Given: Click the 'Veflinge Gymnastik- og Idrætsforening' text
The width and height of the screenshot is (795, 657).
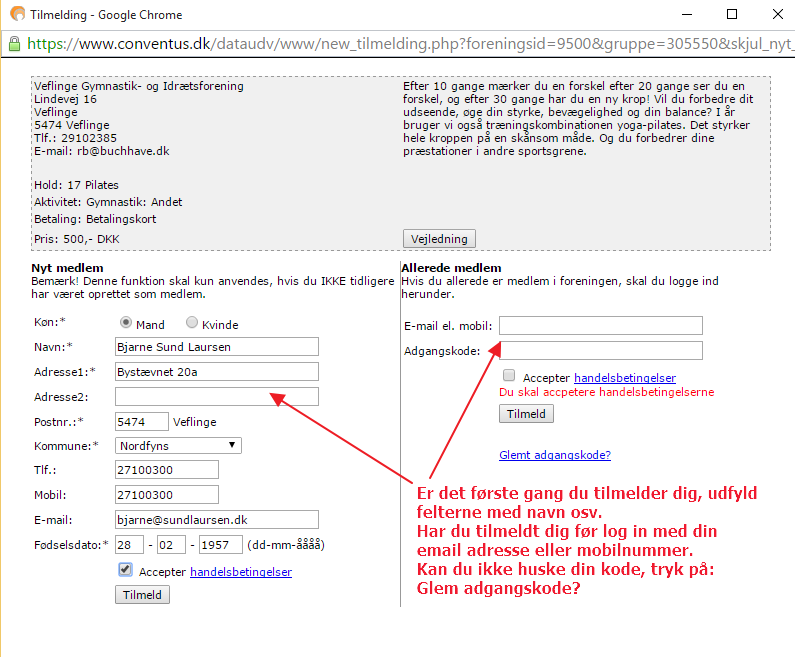Looking at the screenshot, I should click(139, 86).
